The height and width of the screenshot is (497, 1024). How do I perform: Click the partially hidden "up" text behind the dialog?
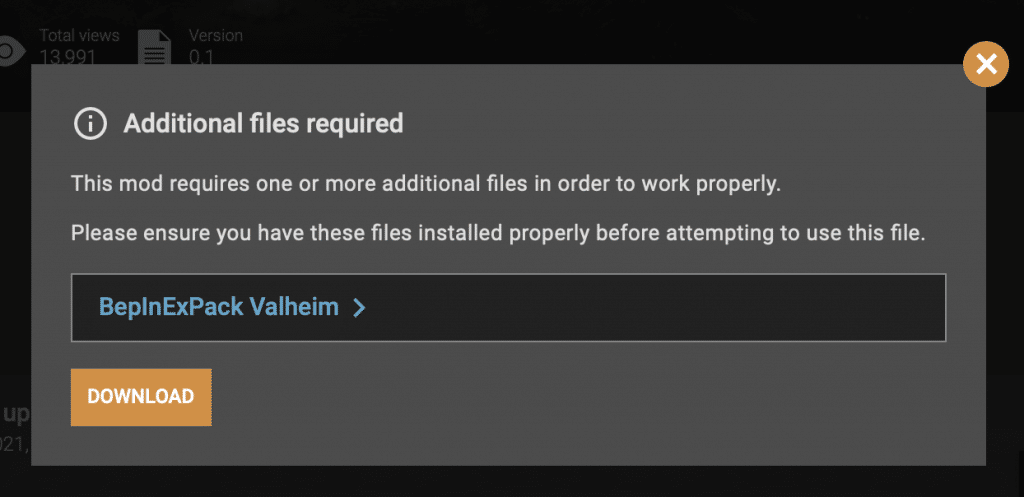pyautogui.click(x=16, y=415)
